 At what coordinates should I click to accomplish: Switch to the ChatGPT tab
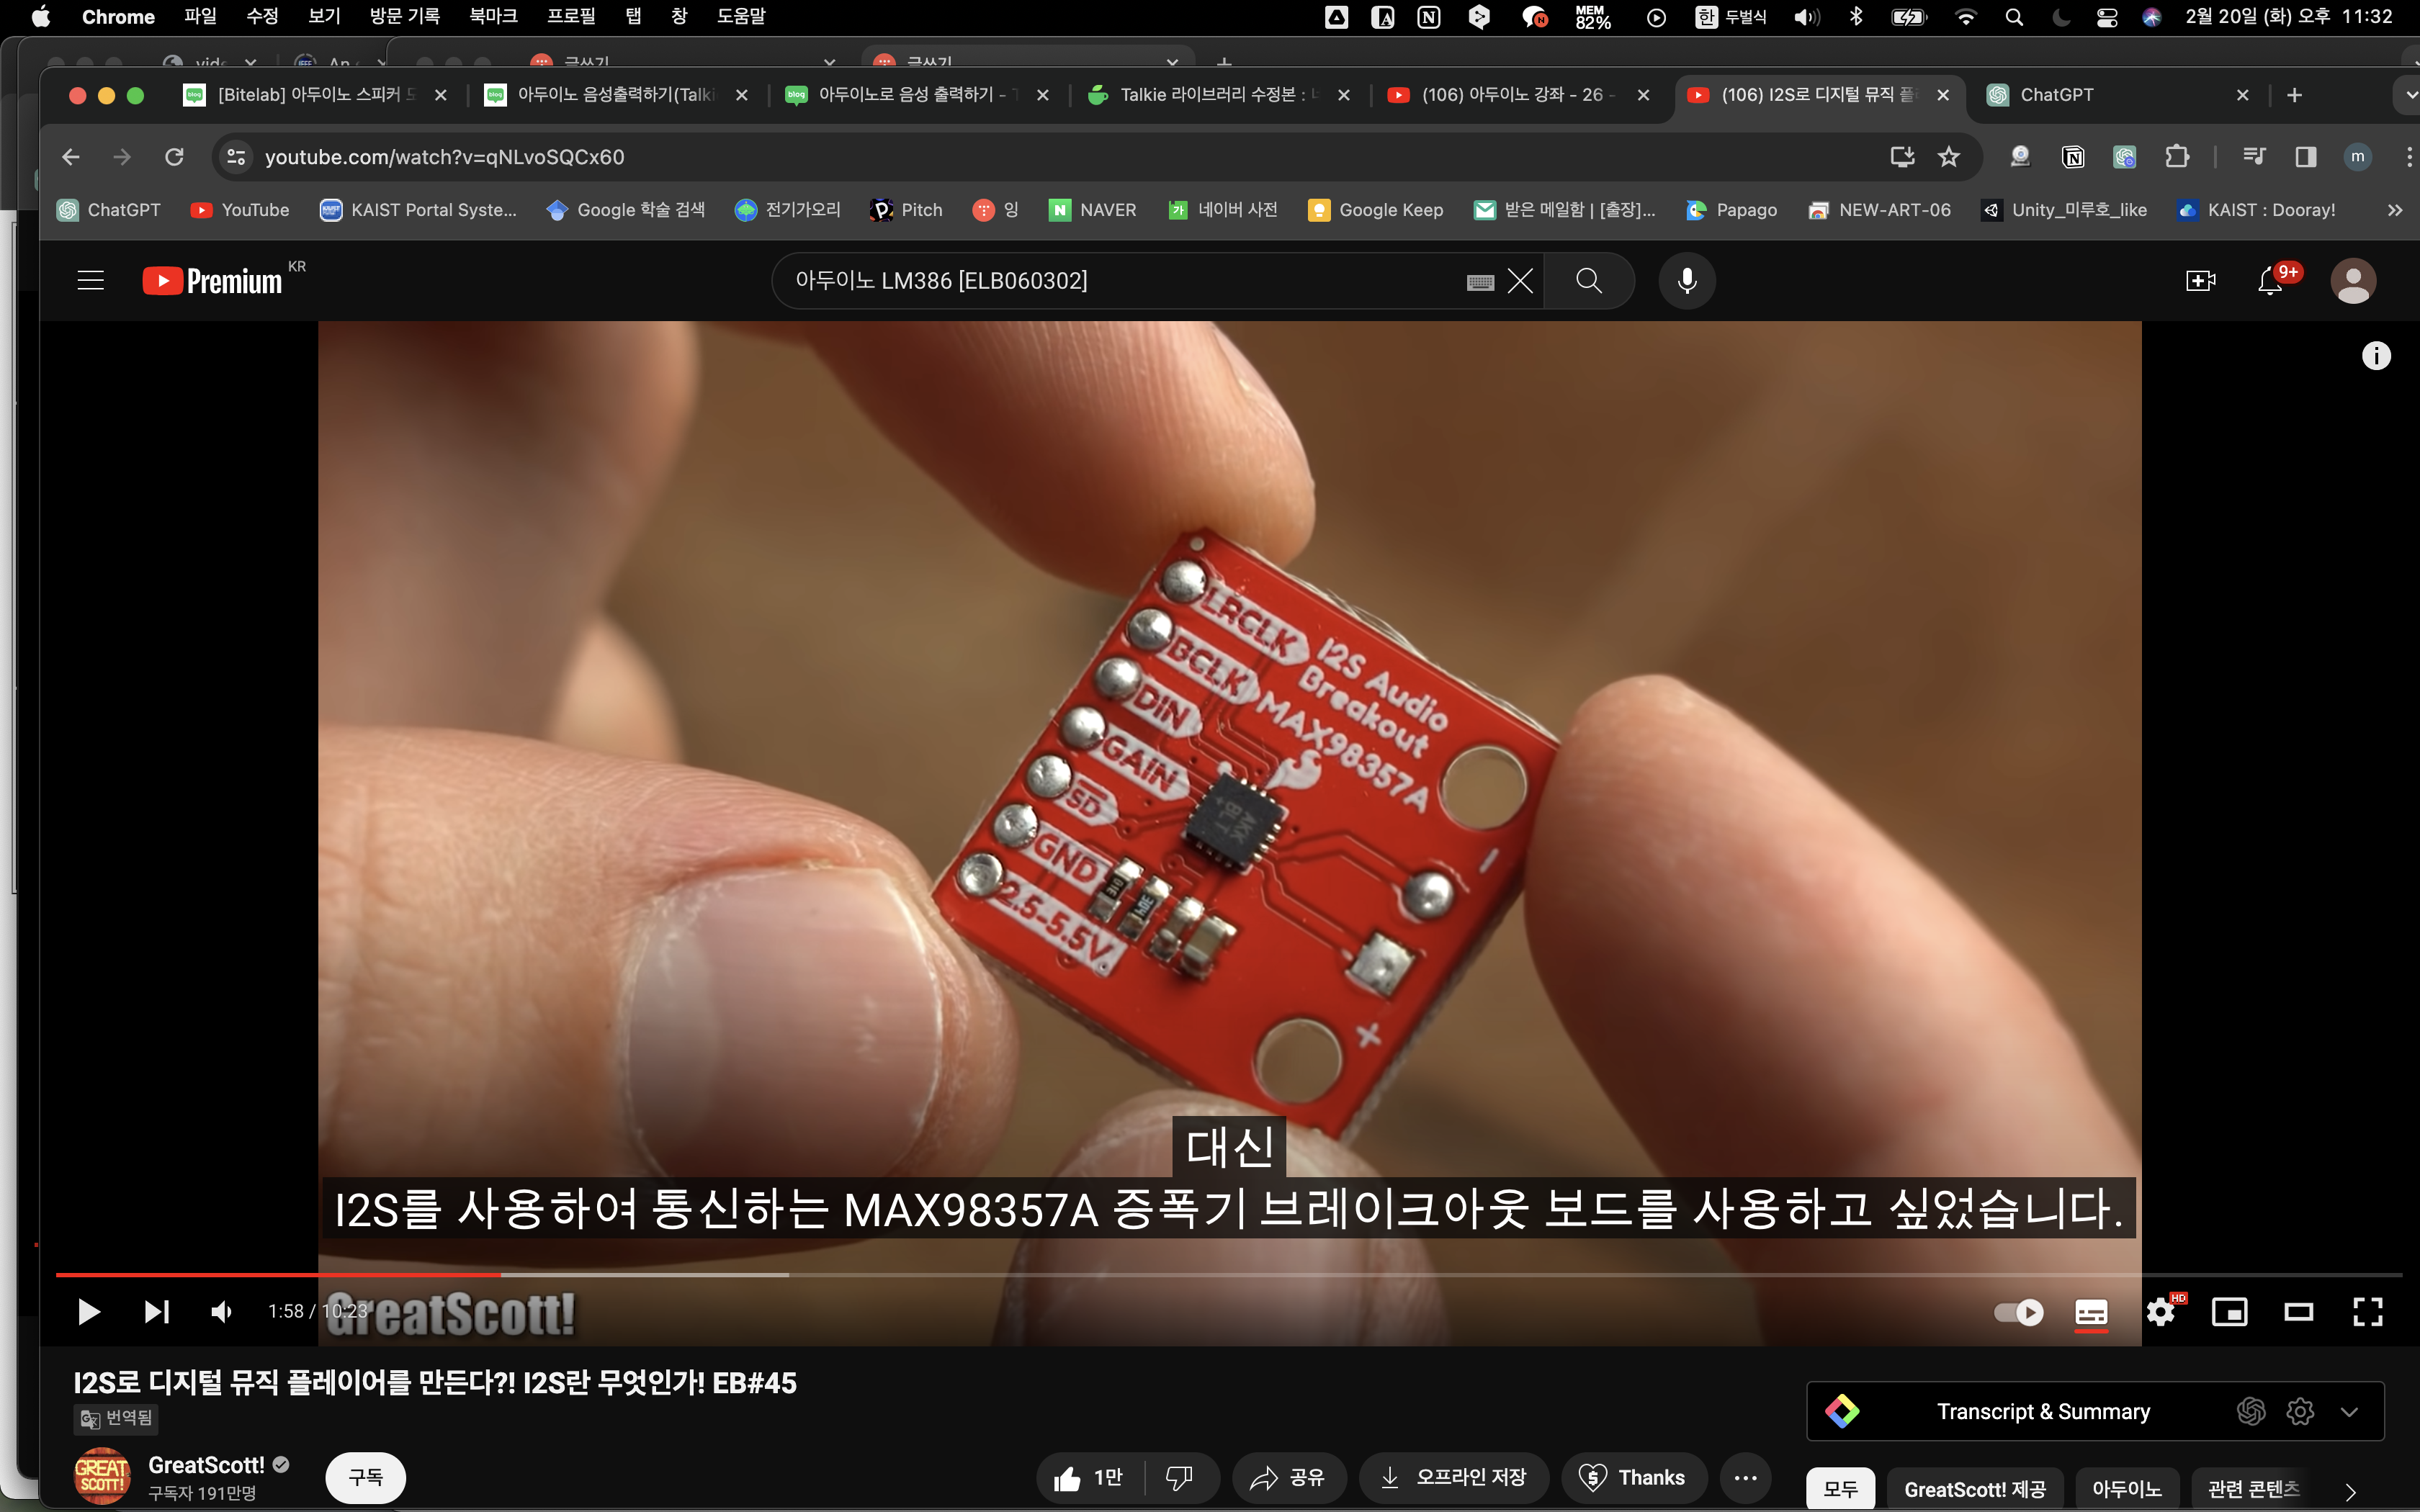2056,95
